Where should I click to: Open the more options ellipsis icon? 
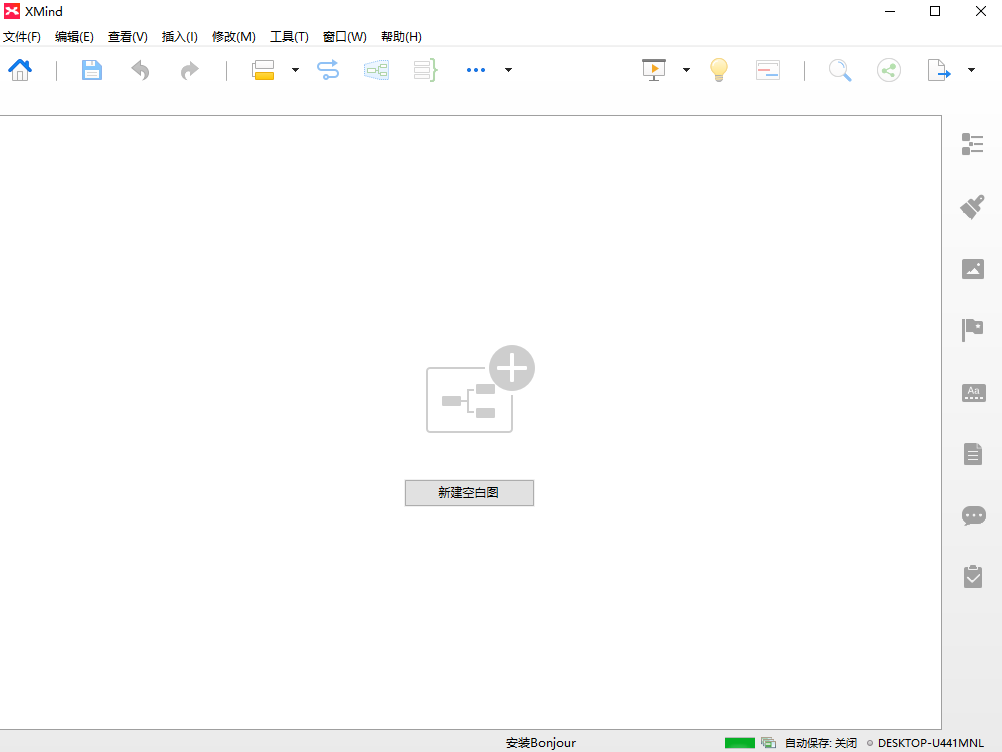point(475,70)
